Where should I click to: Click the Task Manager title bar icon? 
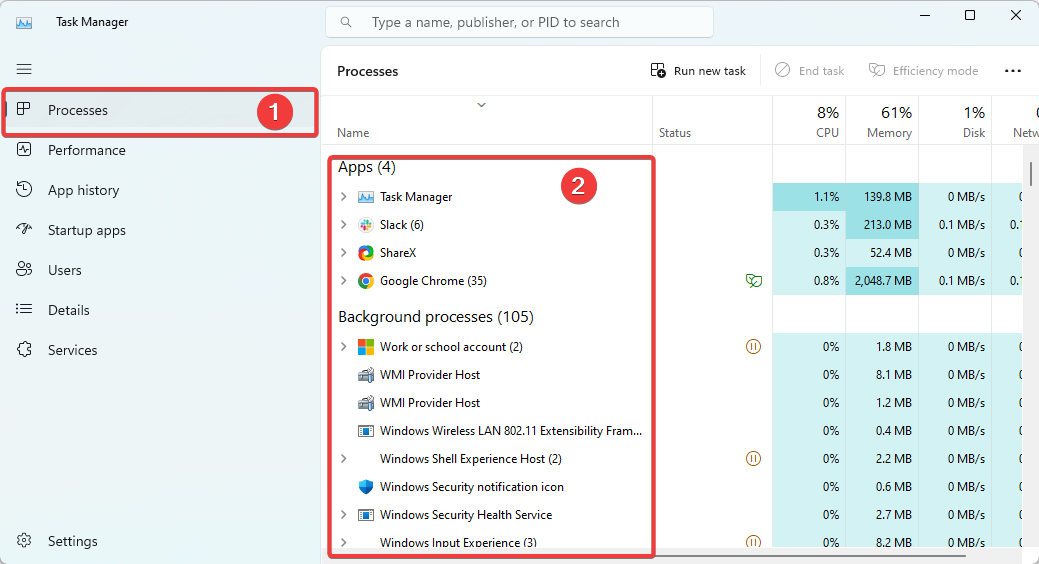(x=24, y=23)
